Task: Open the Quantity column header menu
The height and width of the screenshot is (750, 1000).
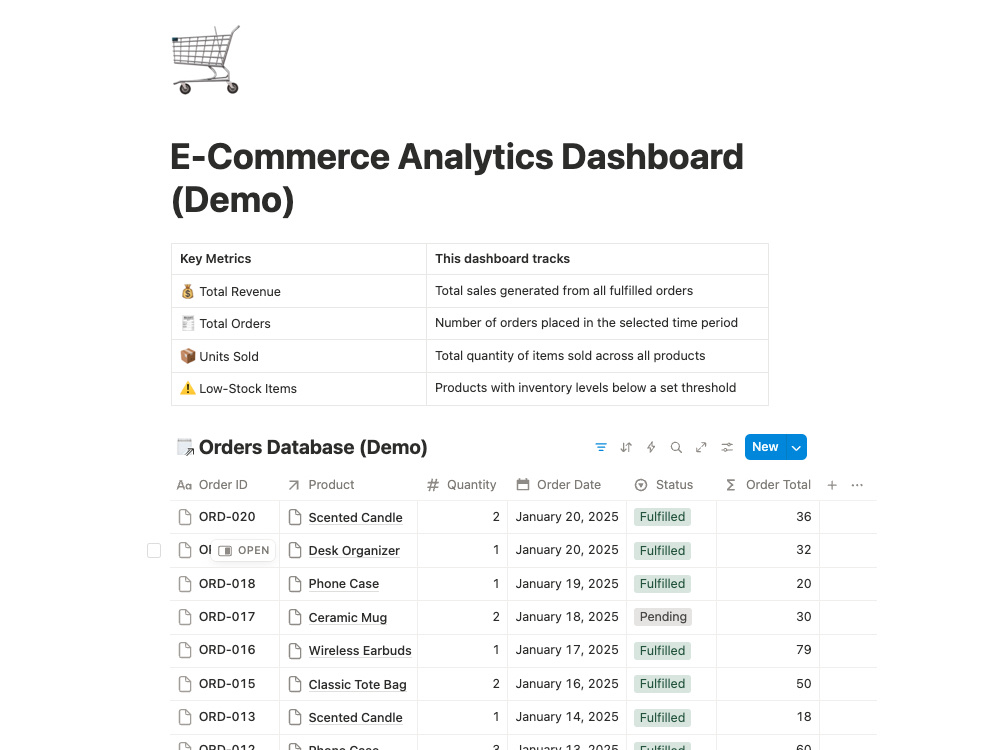Action: click(462, 485)
